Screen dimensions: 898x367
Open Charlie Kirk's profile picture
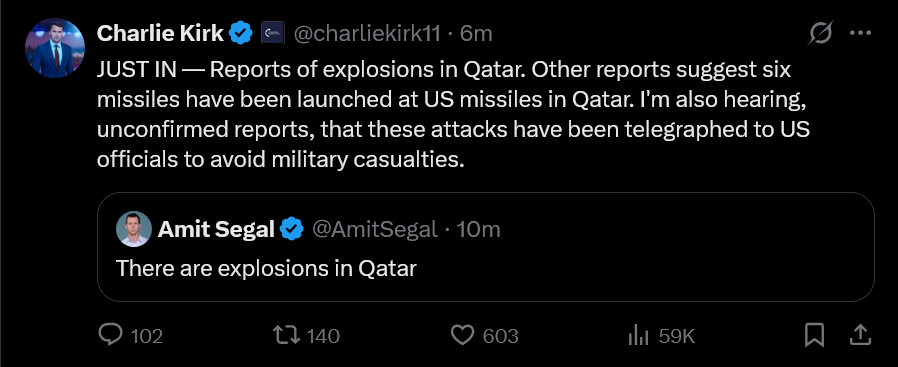click(55, 48)
